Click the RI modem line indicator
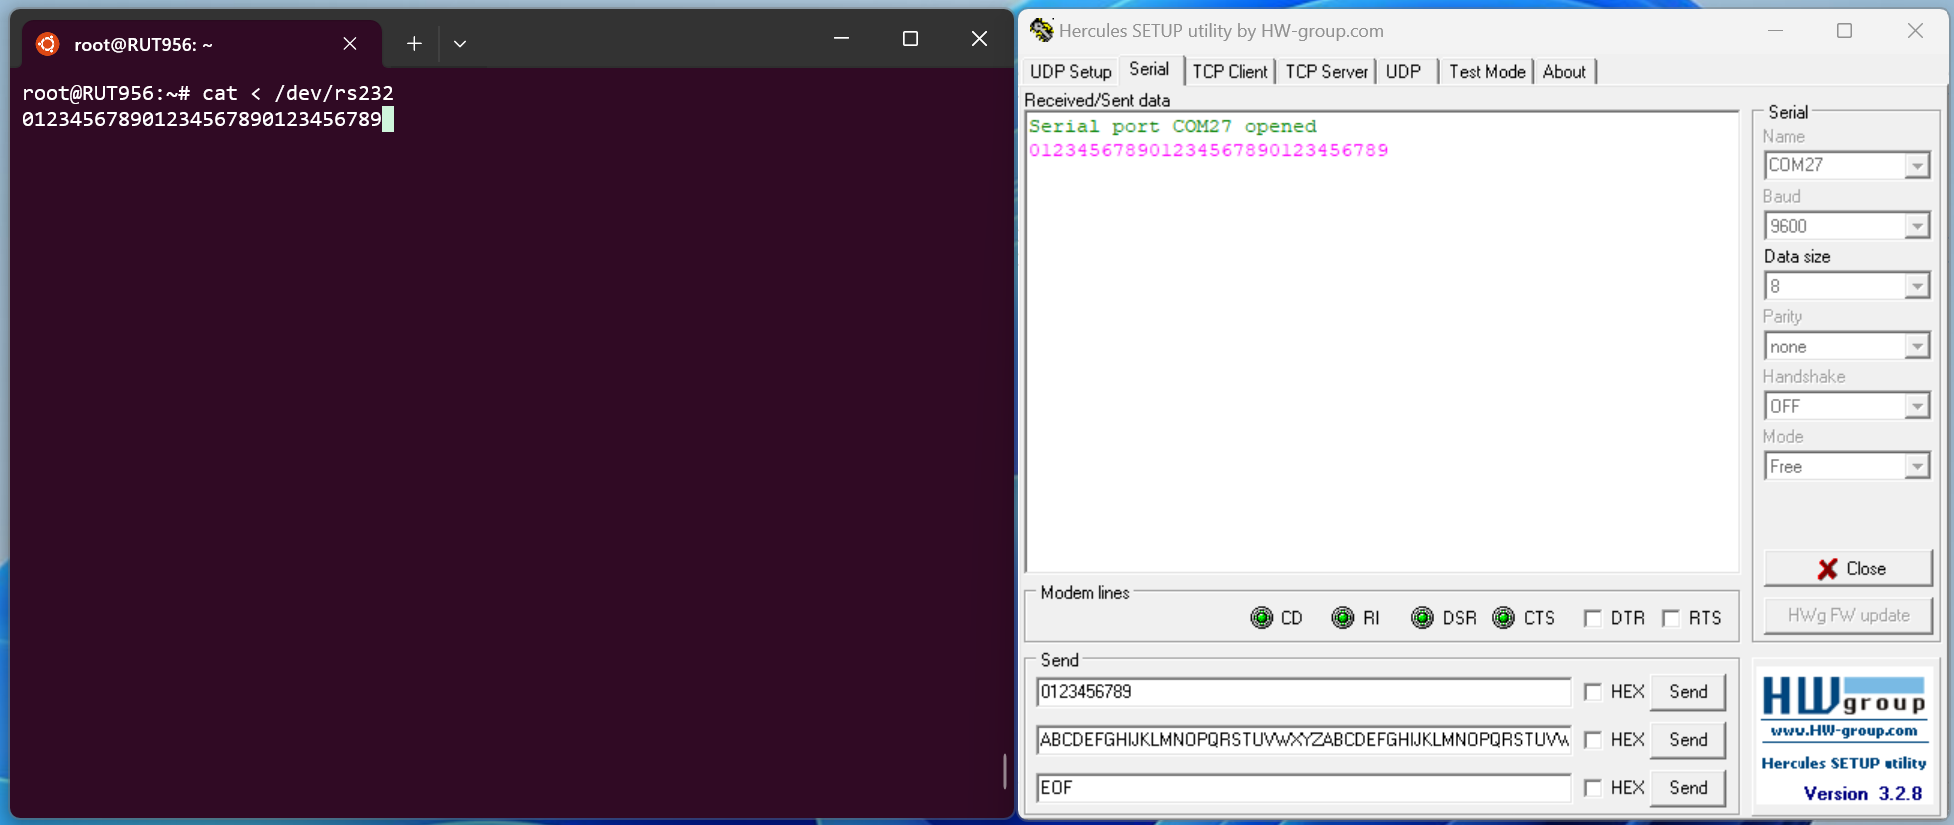The width and height of the screenshot is (1954, 825). click(1342, 618)
